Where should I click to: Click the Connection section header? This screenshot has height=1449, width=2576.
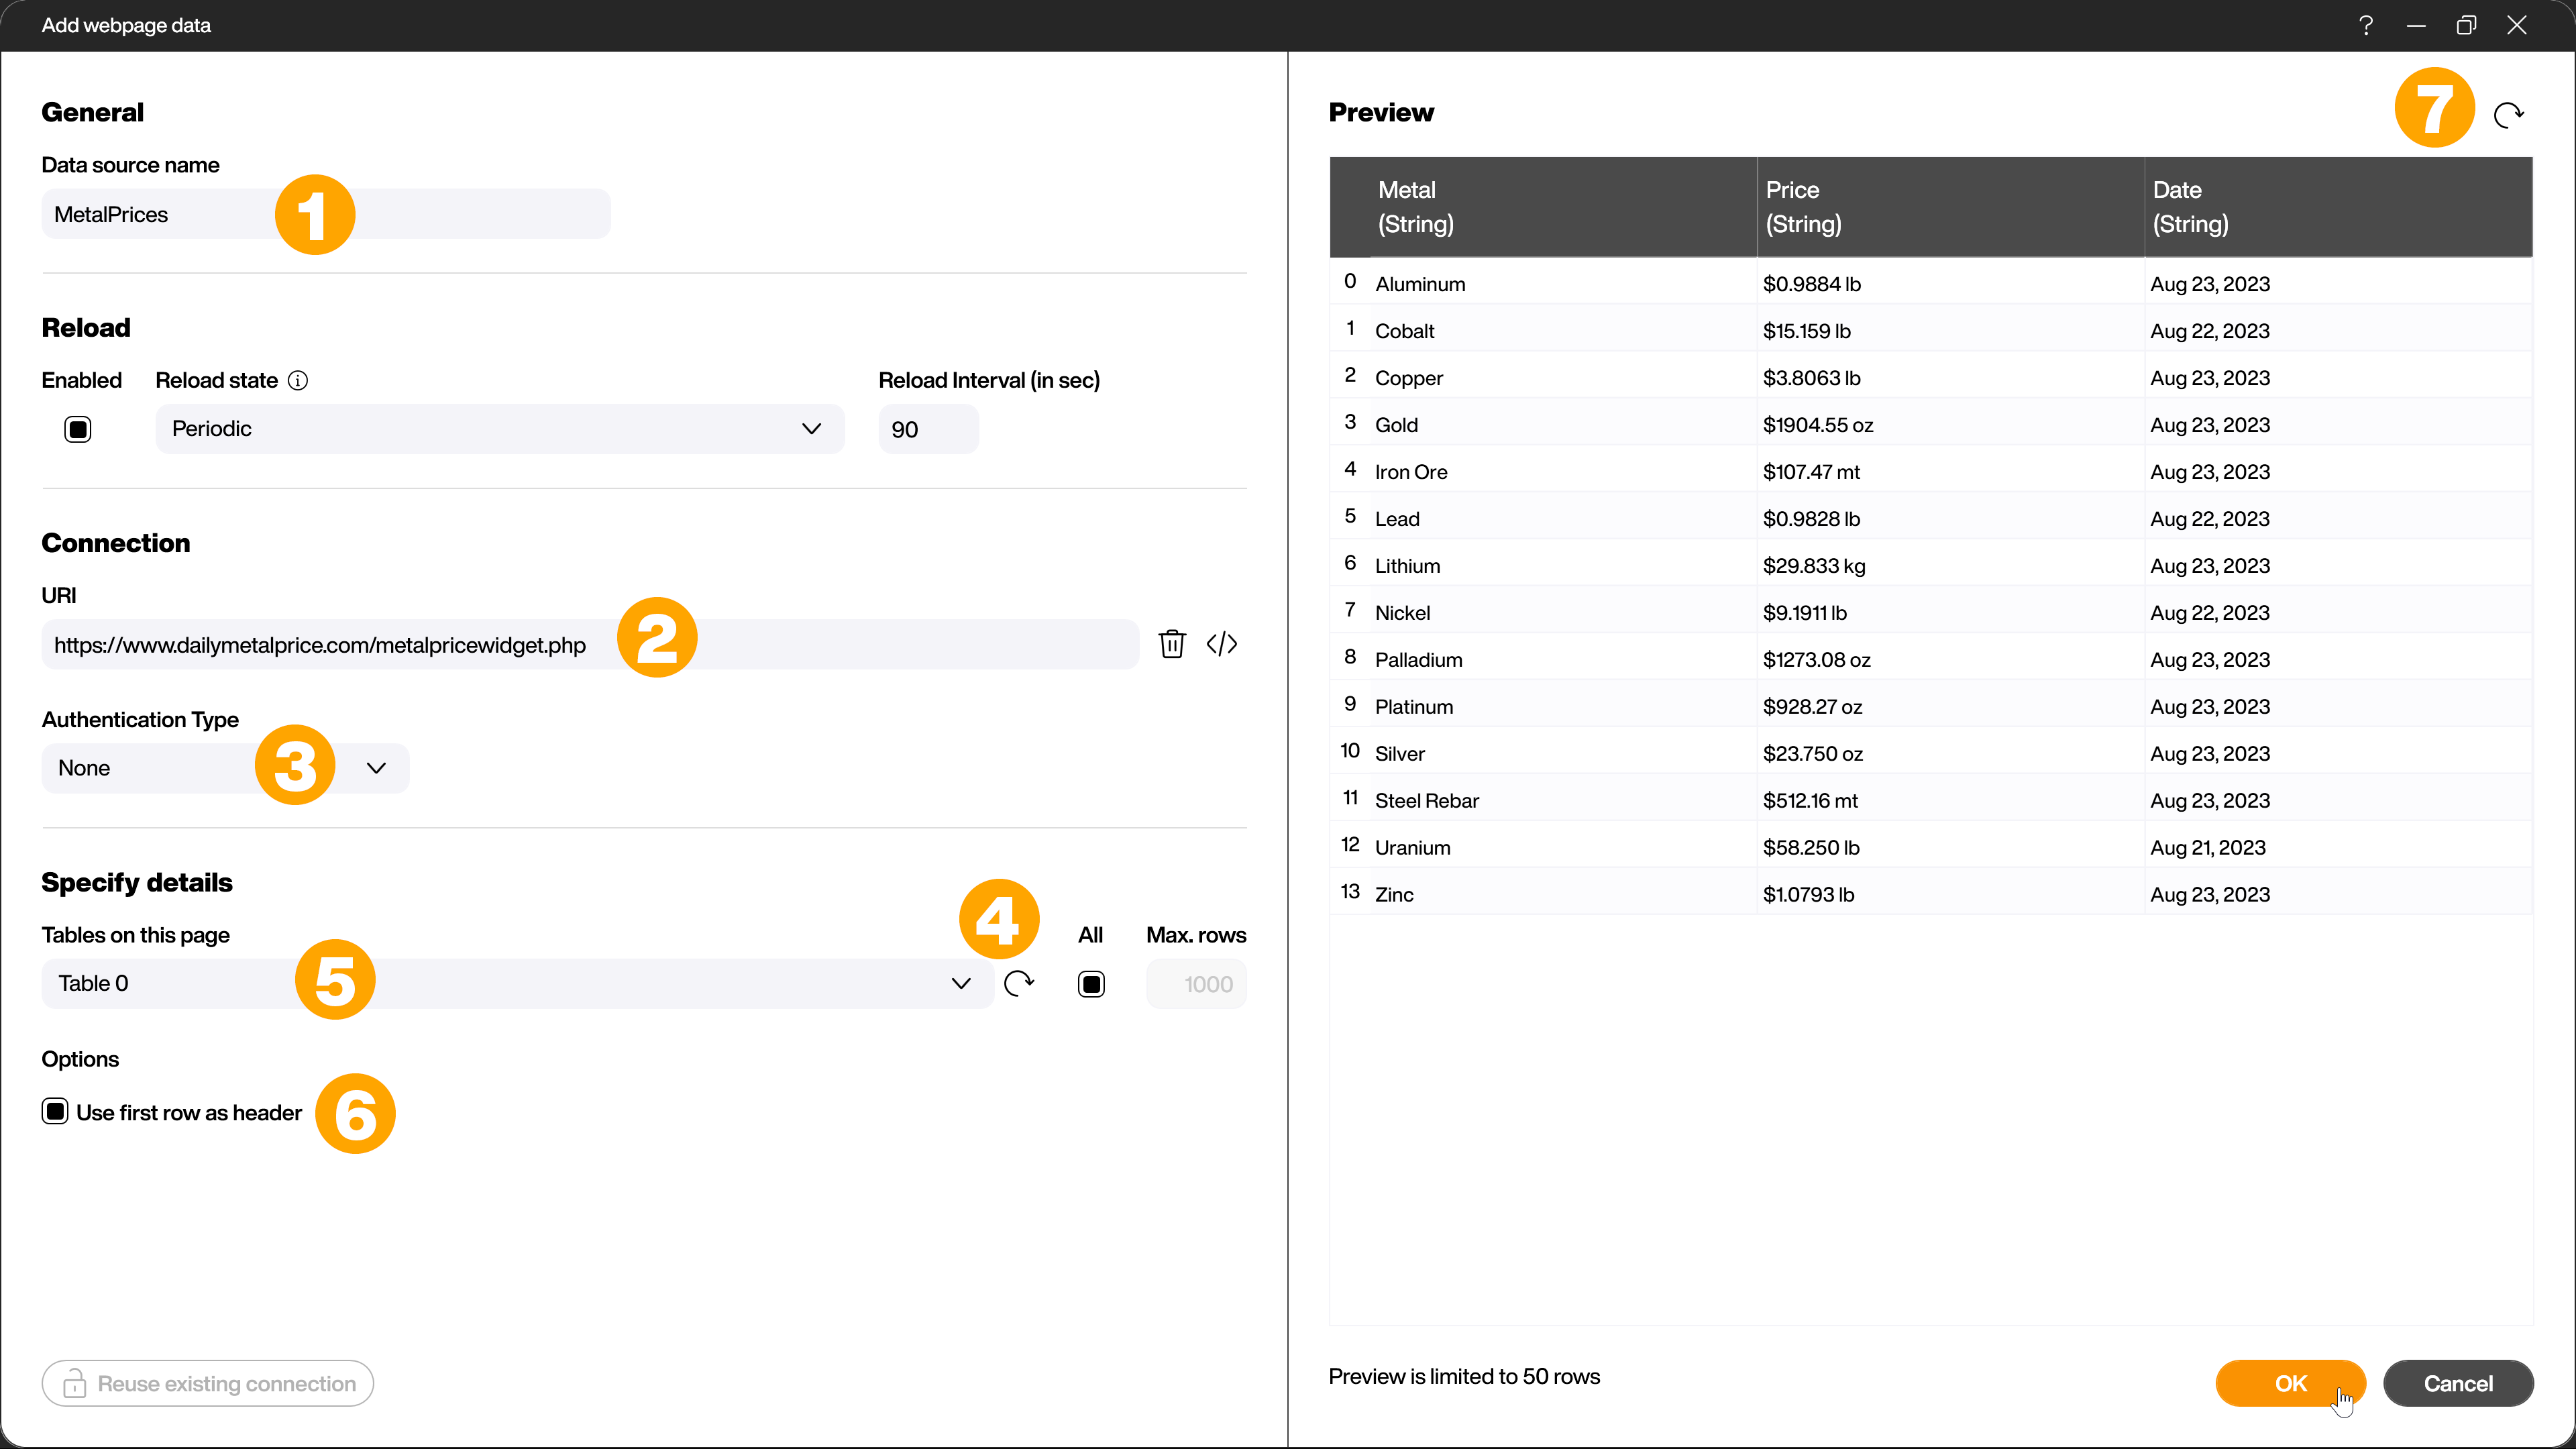pos(115,543)
